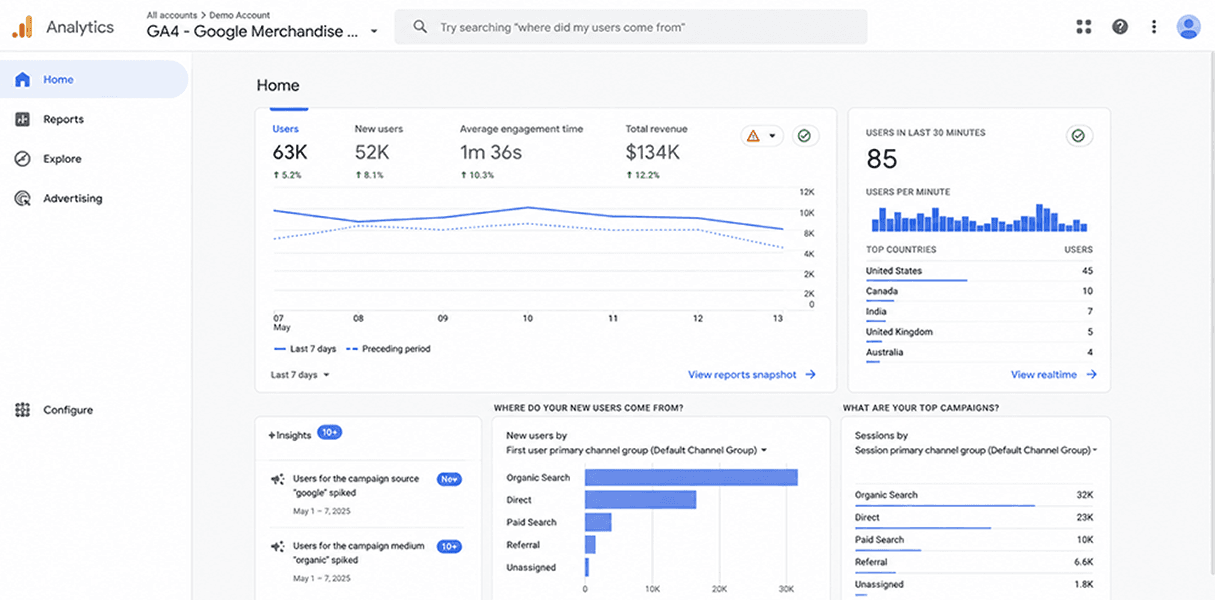Open the Last 7 days date range dropdown
Viewport: 1215px width, 600px height.
[300, 375]
